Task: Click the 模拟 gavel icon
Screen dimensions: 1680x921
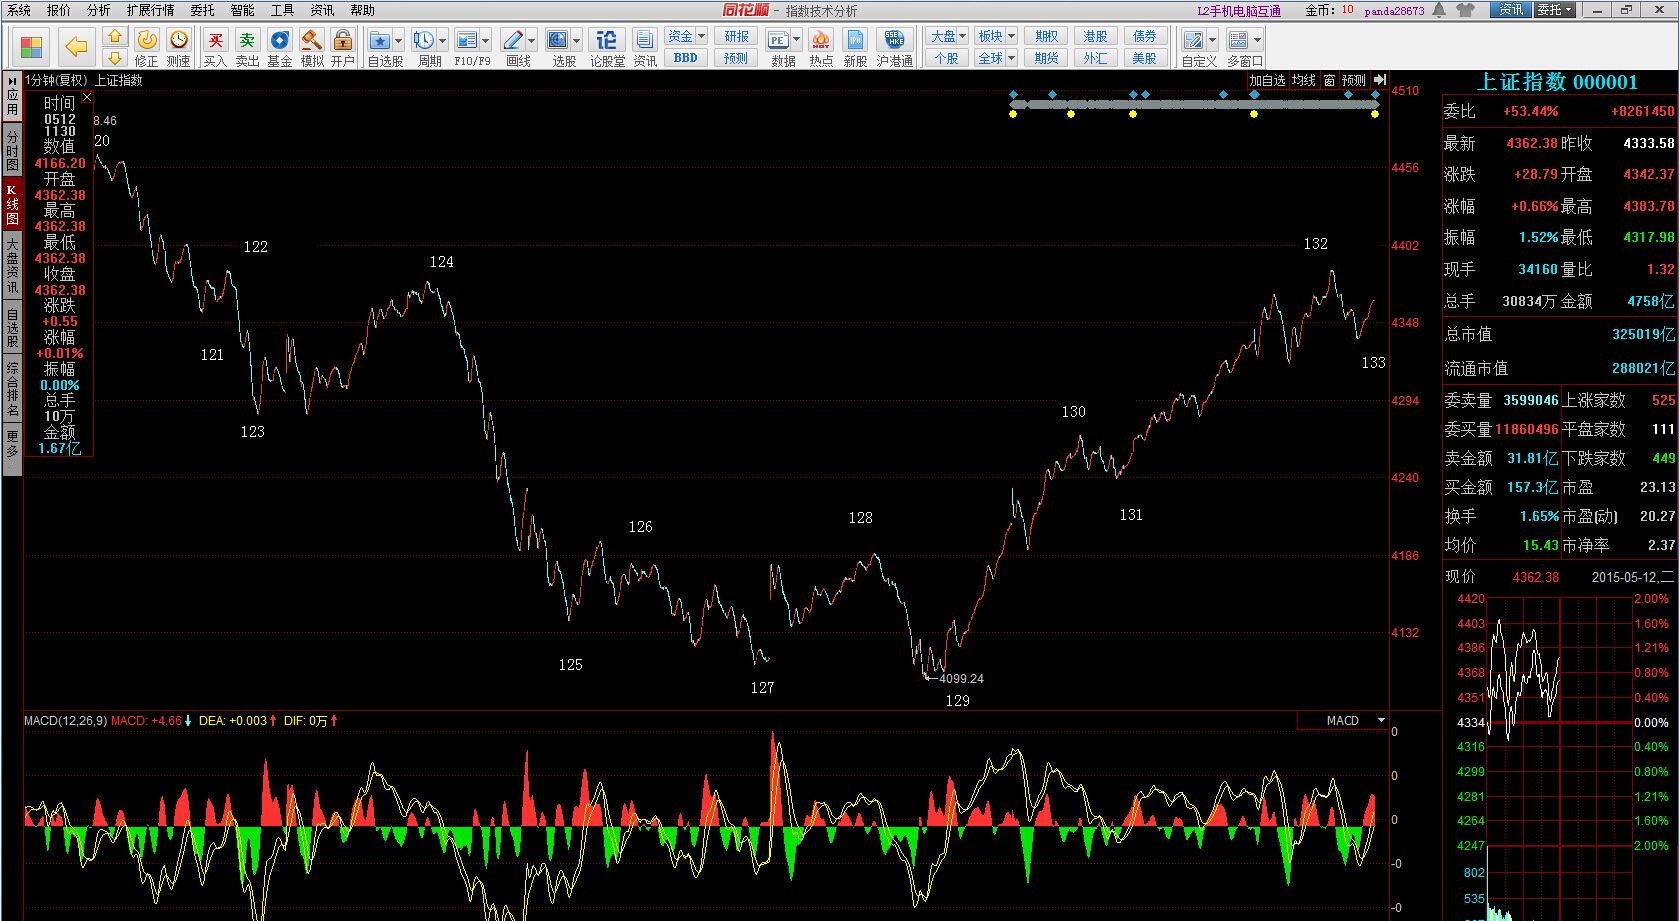Action: (x=312, y=41)
